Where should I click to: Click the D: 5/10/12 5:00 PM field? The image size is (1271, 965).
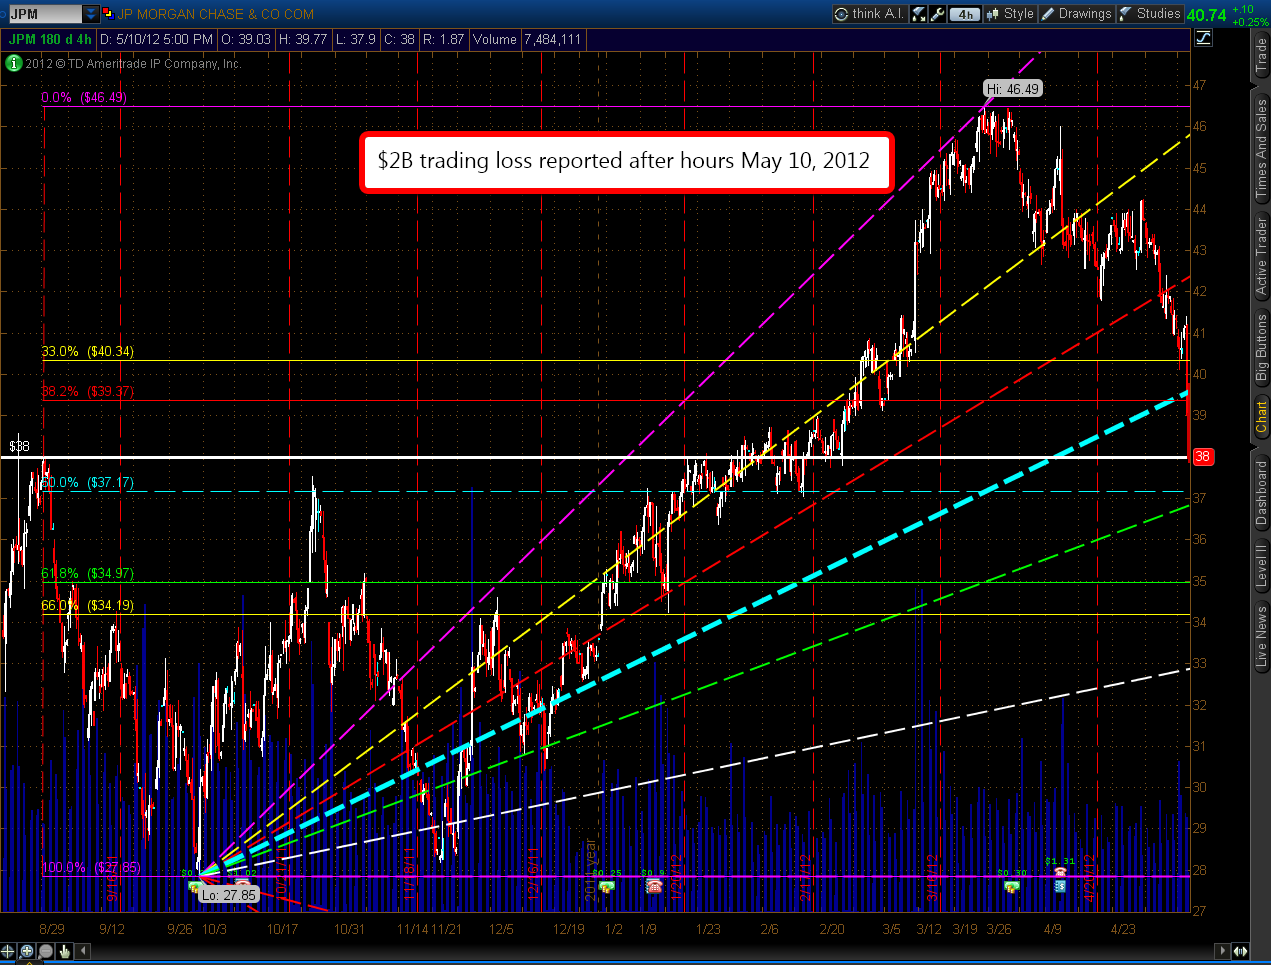coord(156,39)
